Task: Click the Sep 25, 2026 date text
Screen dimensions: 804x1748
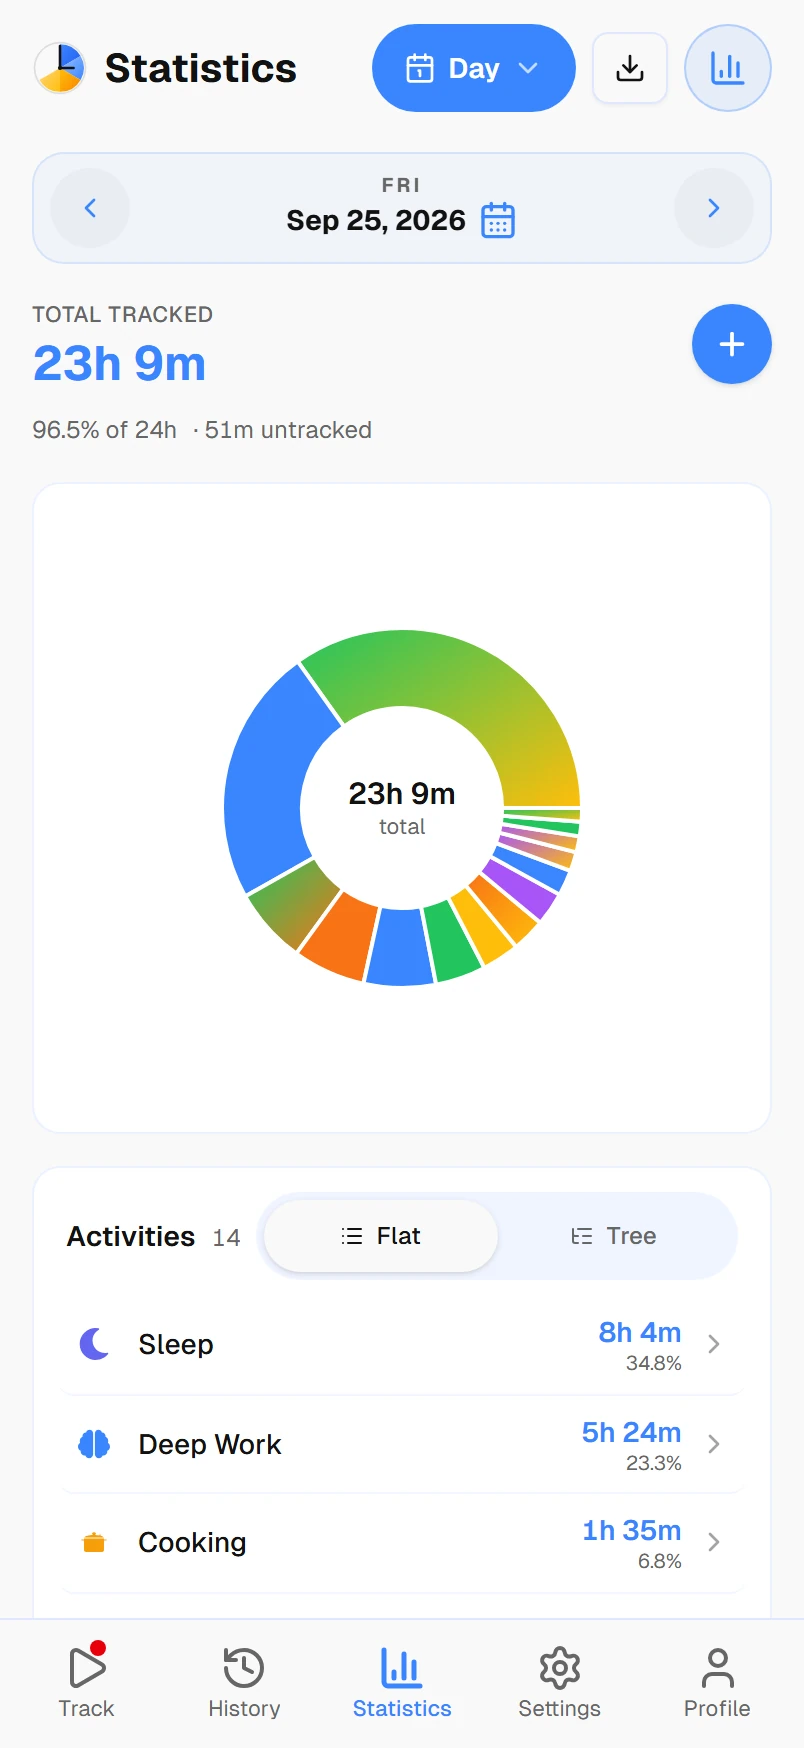Action: [376, 220]
